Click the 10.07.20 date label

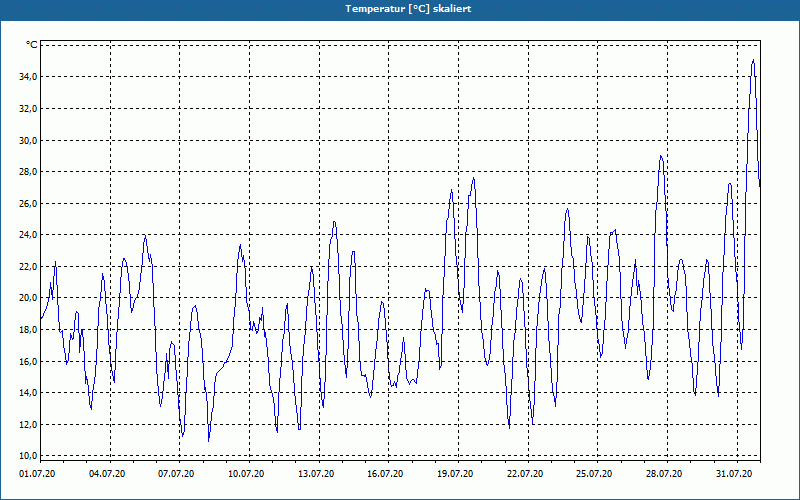tap(246, 474)
